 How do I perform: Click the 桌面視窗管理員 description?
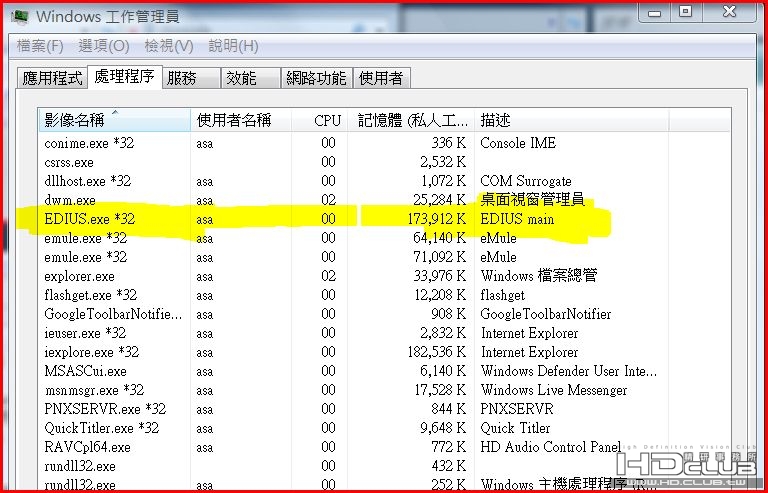(x=532, y=200)
